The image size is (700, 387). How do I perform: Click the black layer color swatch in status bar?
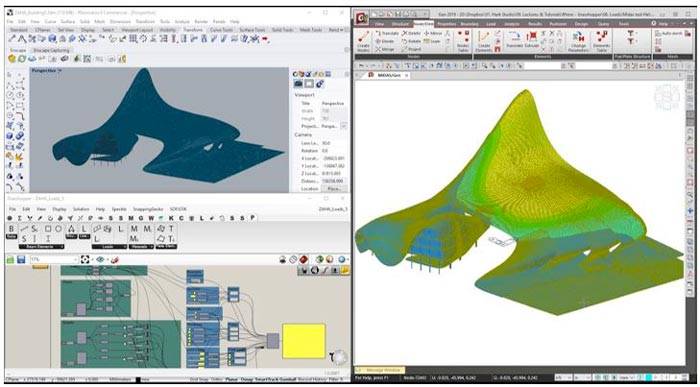(138, 380)
